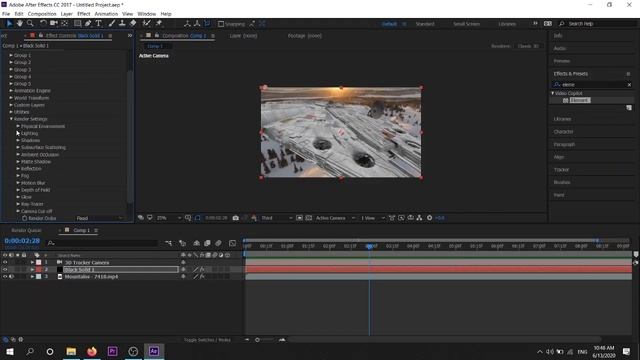Open the Active Camera 3D view dropdown

click(x=335, y=218)
